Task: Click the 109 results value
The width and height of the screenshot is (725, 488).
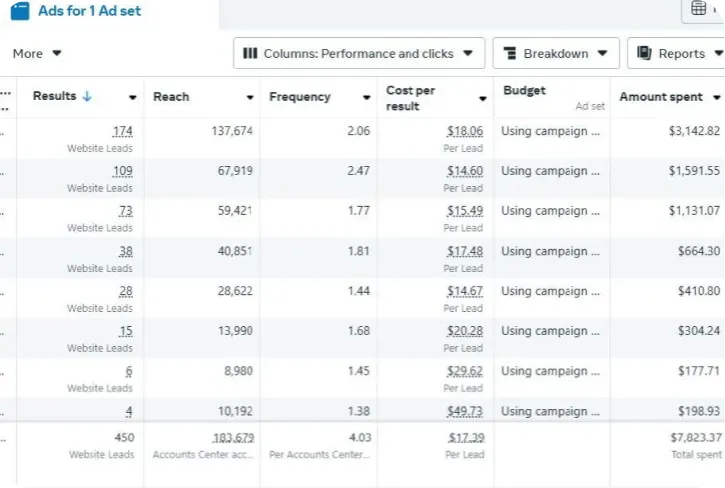Action: click(123, 171)
